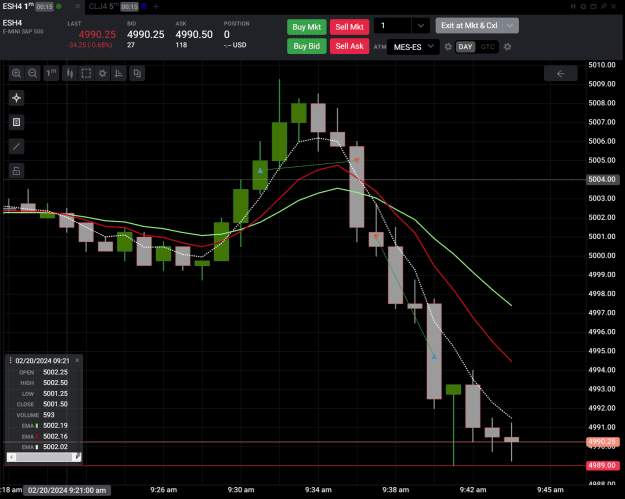Click the 02/20/2024 9:21:00 am time label
This screenshot has width=625, height=499.
click(x=67, y=490)
